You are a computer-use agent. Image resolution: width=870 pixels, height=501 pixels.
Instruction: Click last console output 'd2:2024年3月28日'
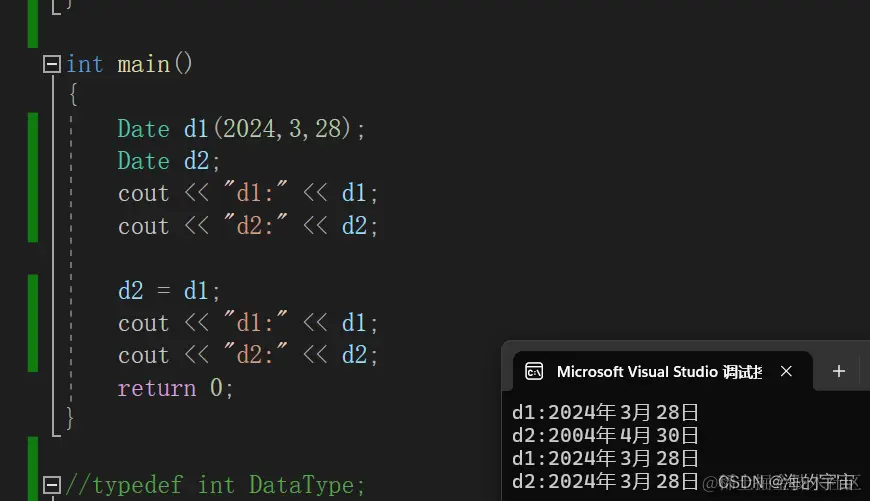point(605,482)
